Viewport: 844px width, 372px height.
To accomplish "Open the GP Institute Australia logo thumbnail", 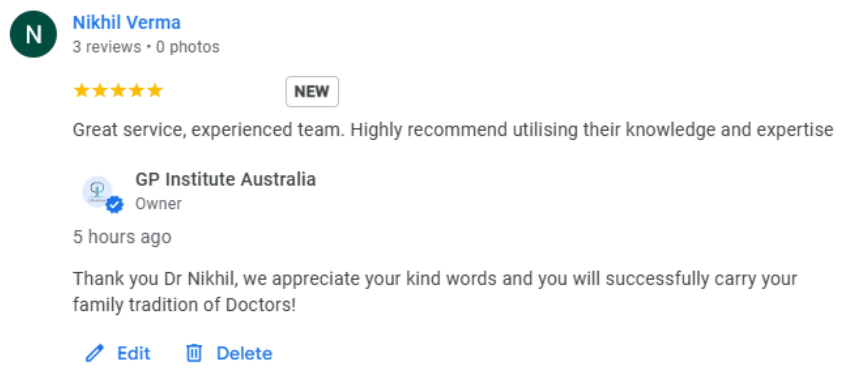I will (x=97, y=192).
